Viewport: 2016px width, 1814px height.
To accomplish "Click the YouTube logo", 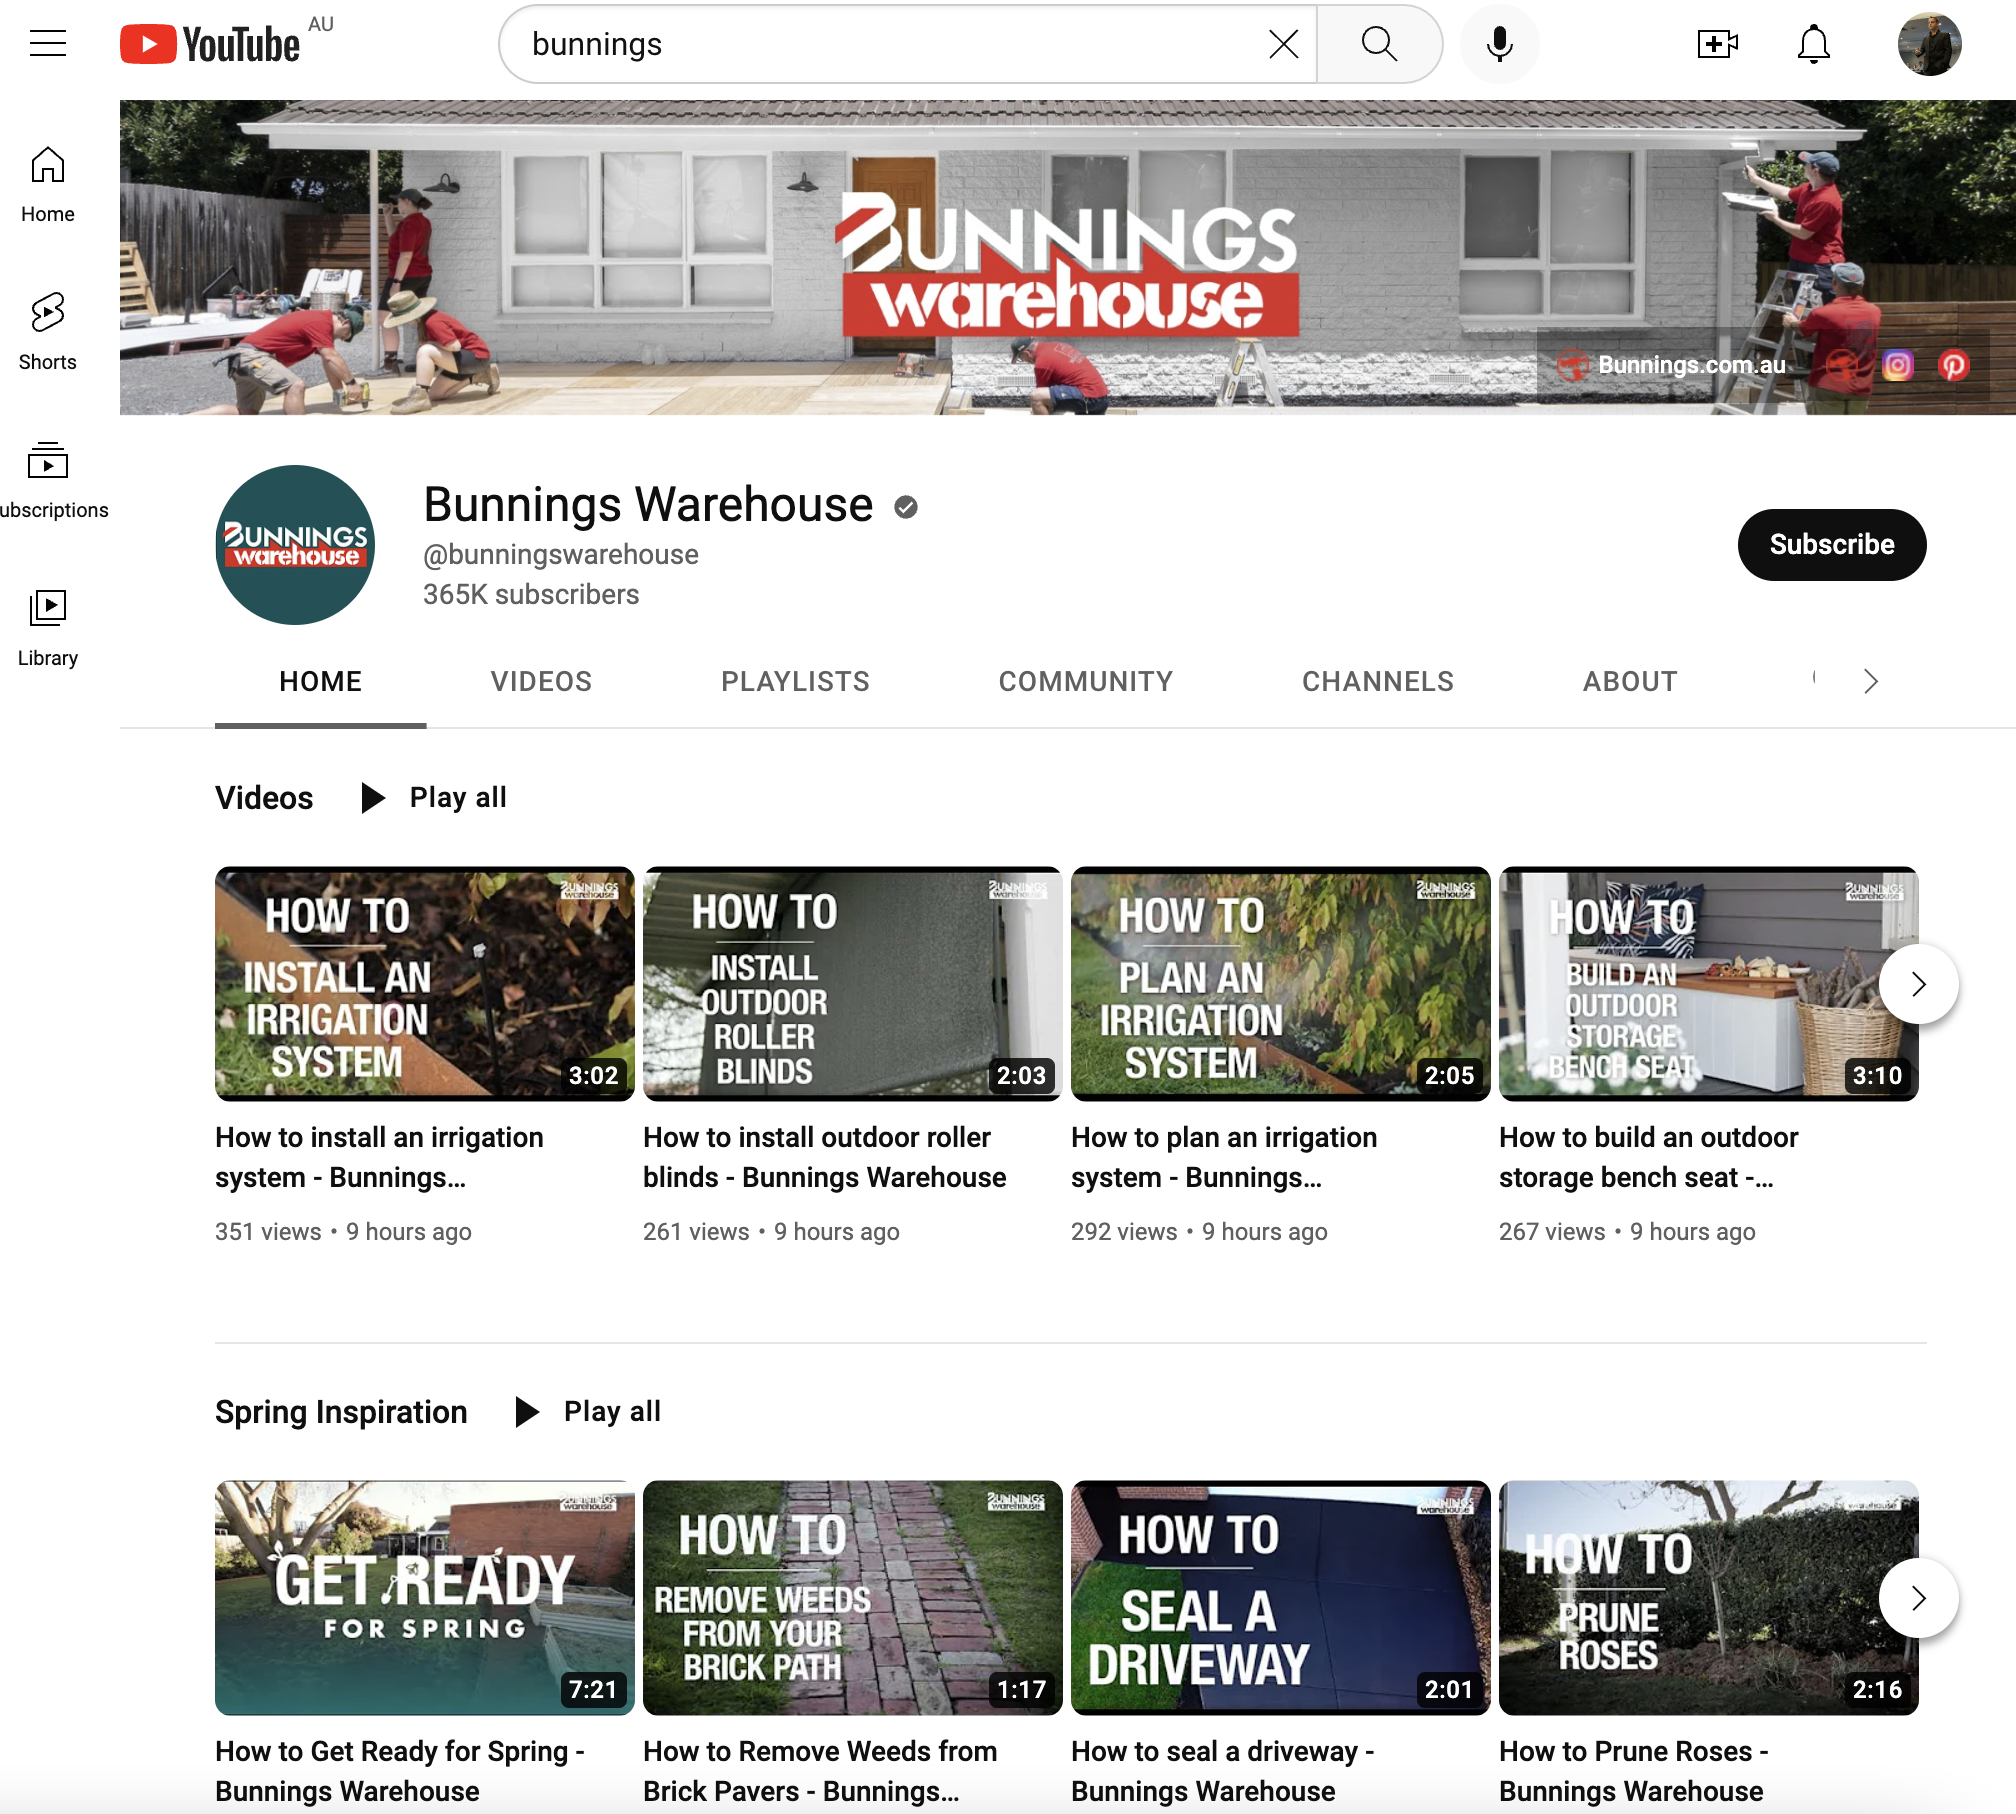I will pos(210,43).
